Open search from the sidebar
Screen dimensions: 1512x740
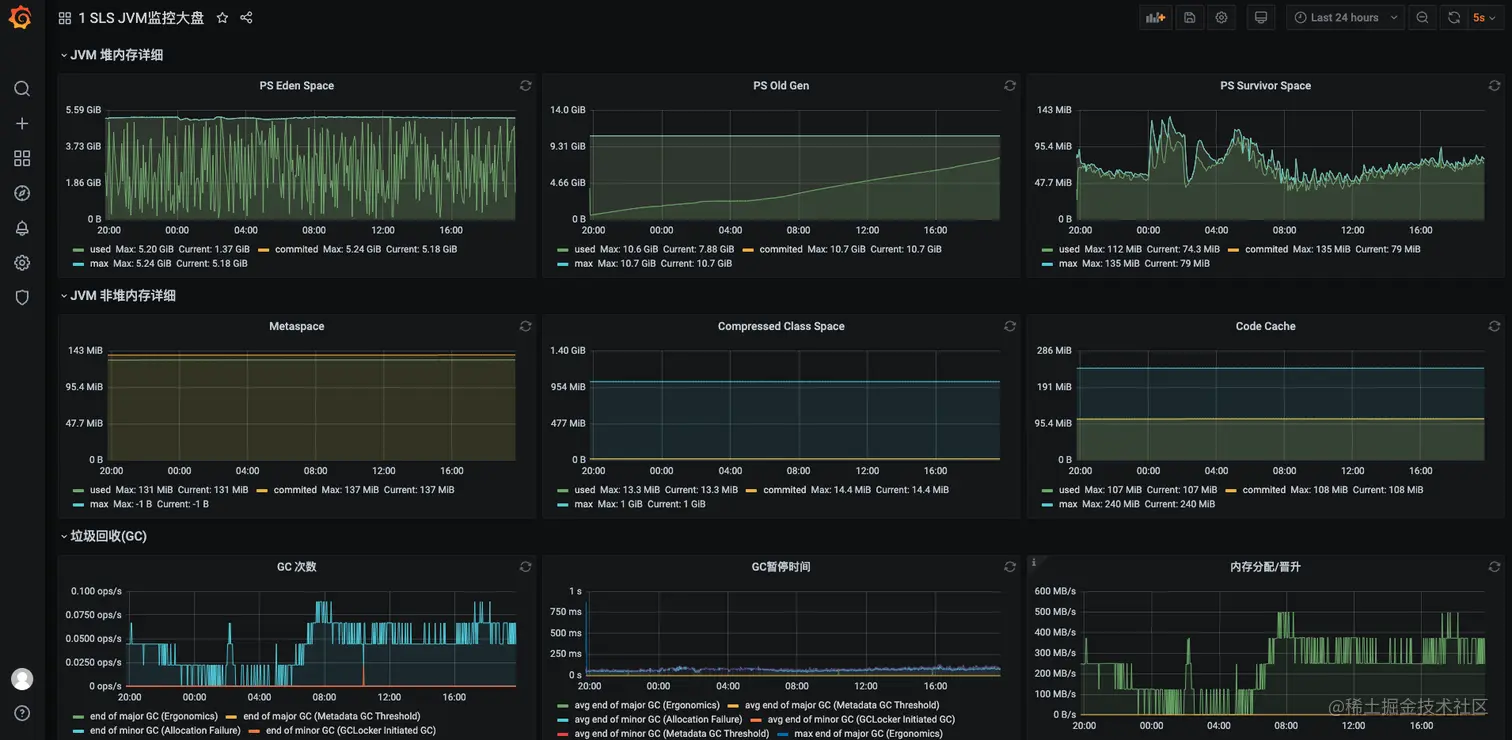22,89
